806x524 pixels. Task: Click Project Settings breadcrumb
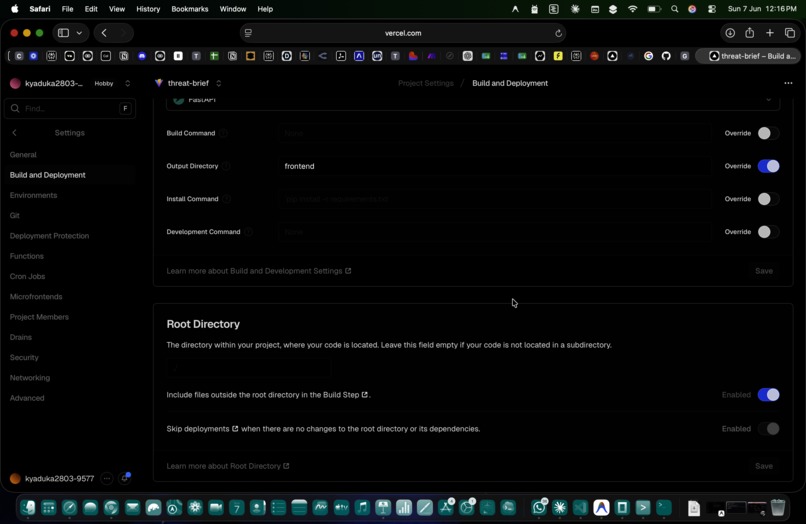pyautogui.click(x=426, y=83)
